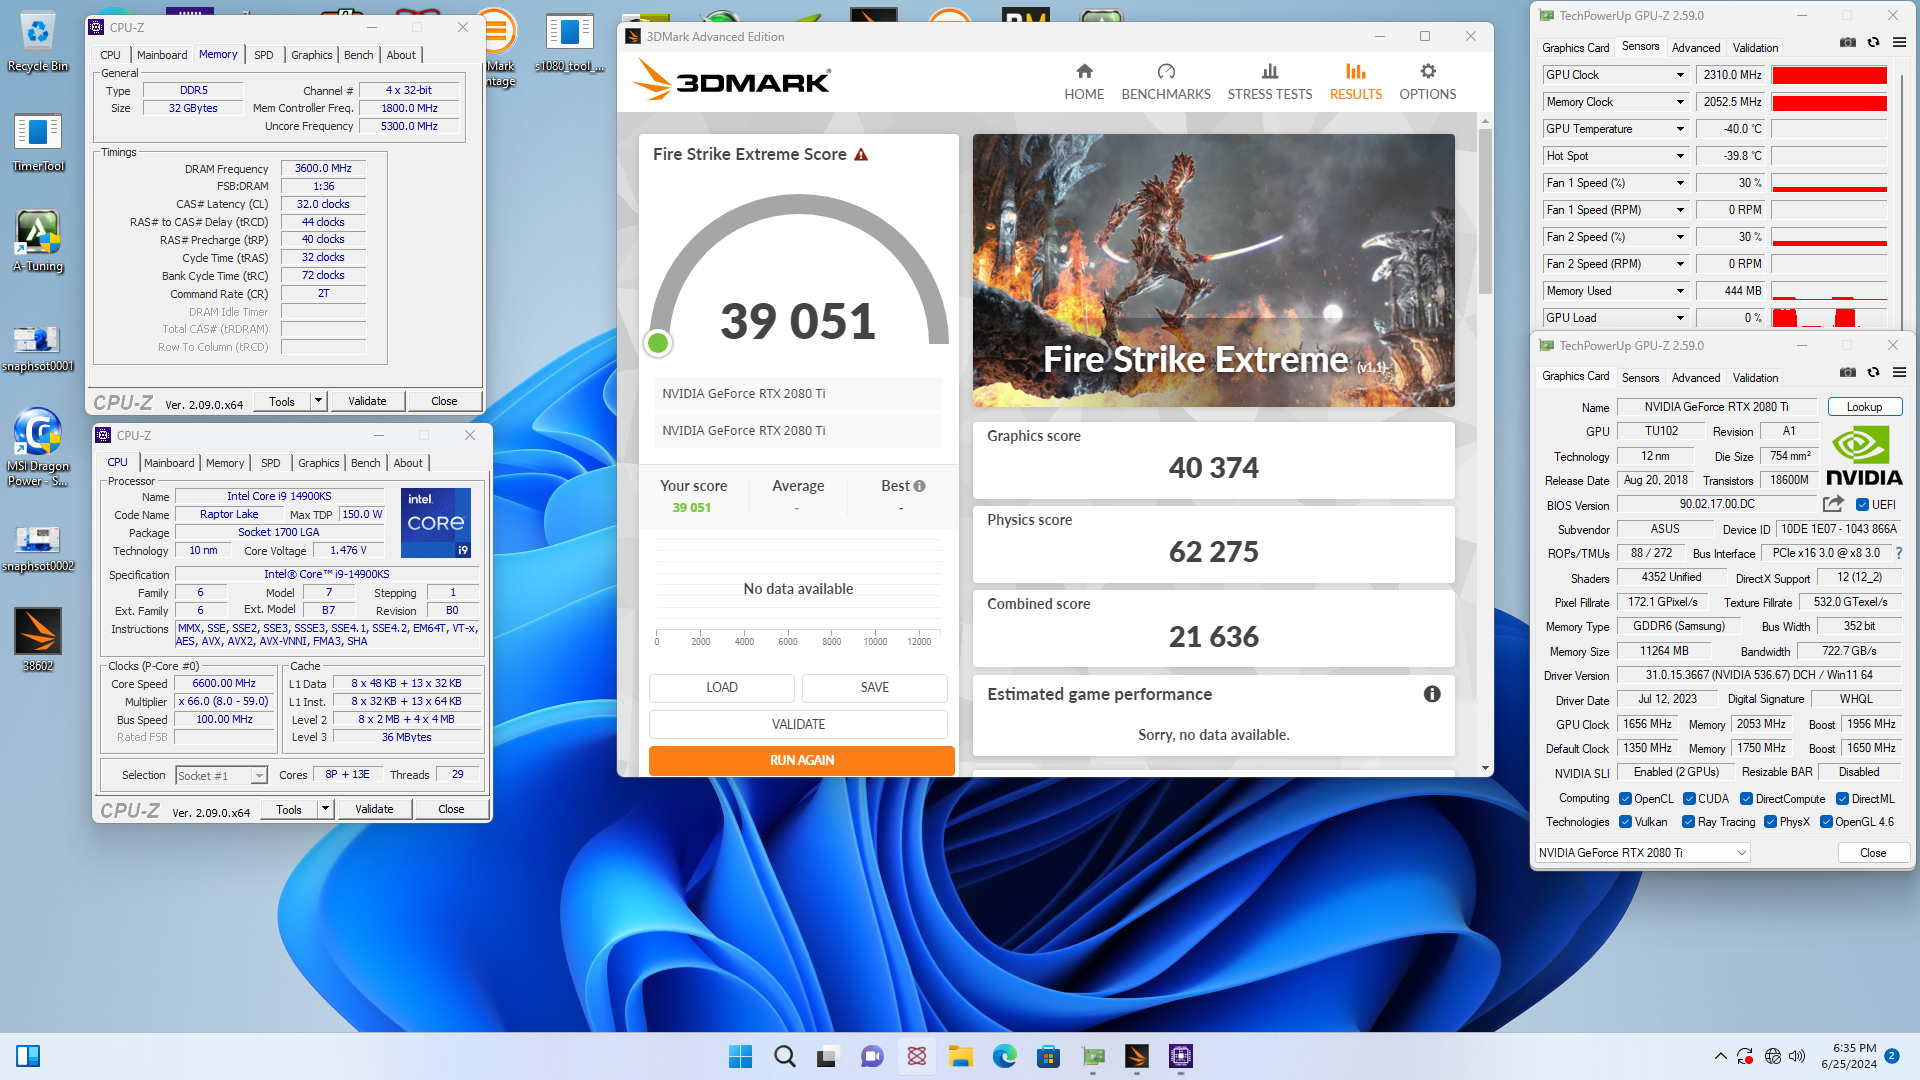Open the Socket #1 selection dropdown in CPU-Z
The width and height of the screenshot is (1920, 1080).
coord(221,776)
